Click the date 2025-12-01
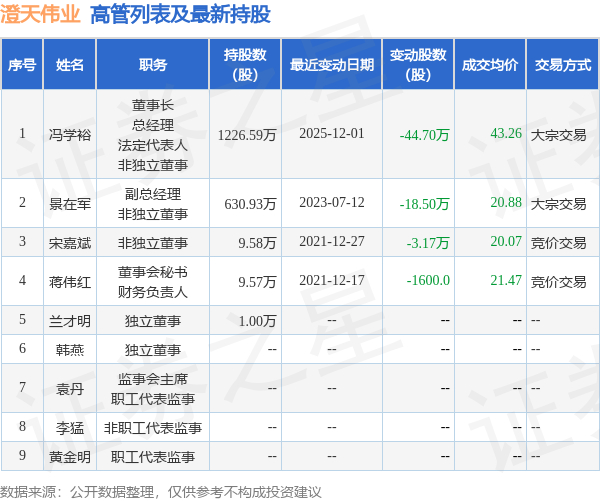Viewport: 600px width, 501px height. click(x=332, y=134)
